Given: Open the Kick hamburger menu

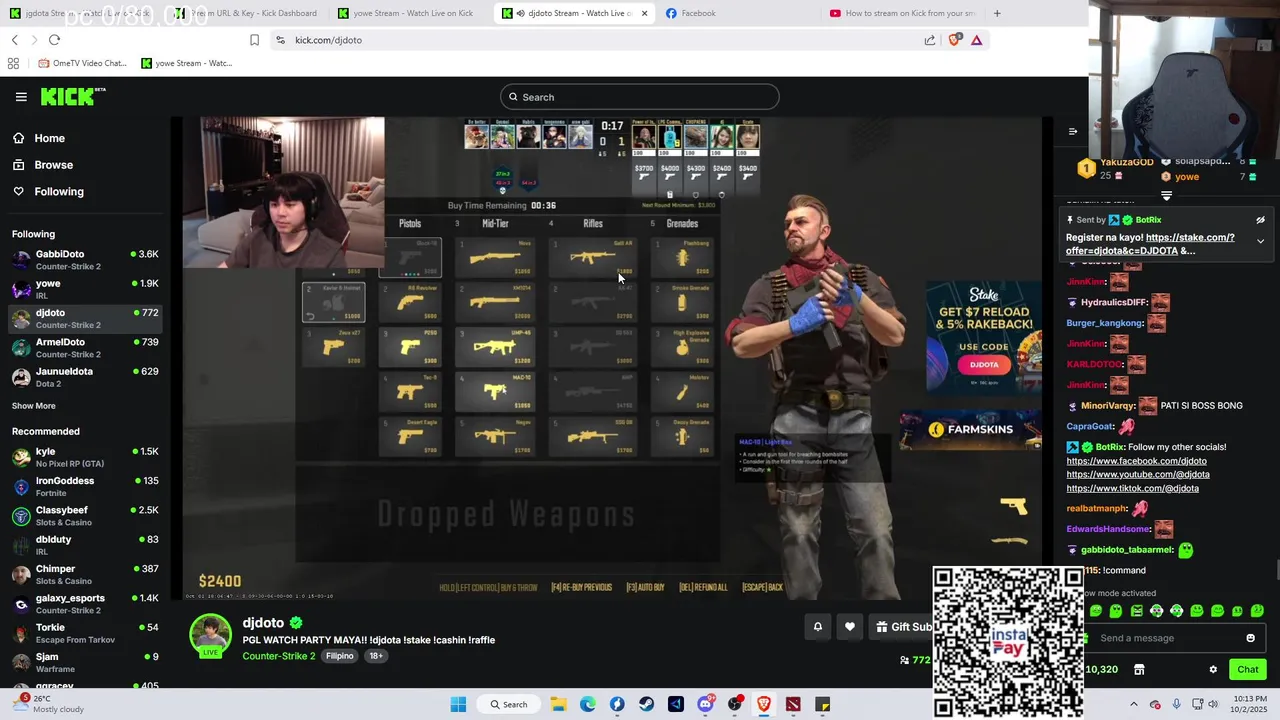Looking at the screenshot, I should [21, 97].
